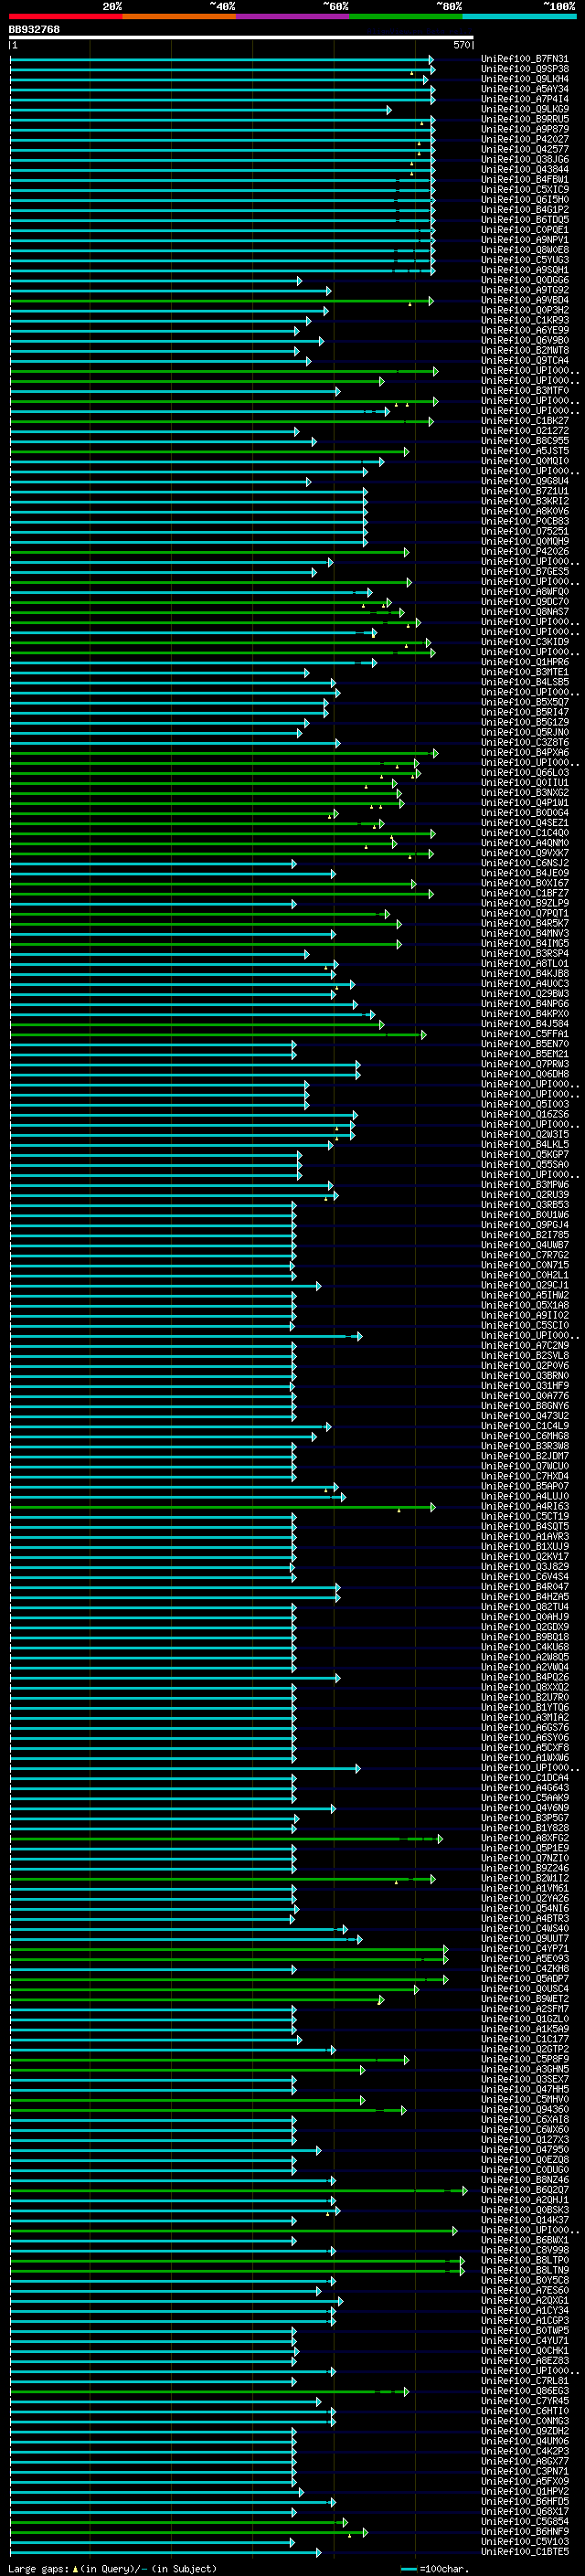The height and width of the screenshot is (2576, 585).
Task: Select hit label UniRef100_C1C4Q0
Action: [525, 833]
